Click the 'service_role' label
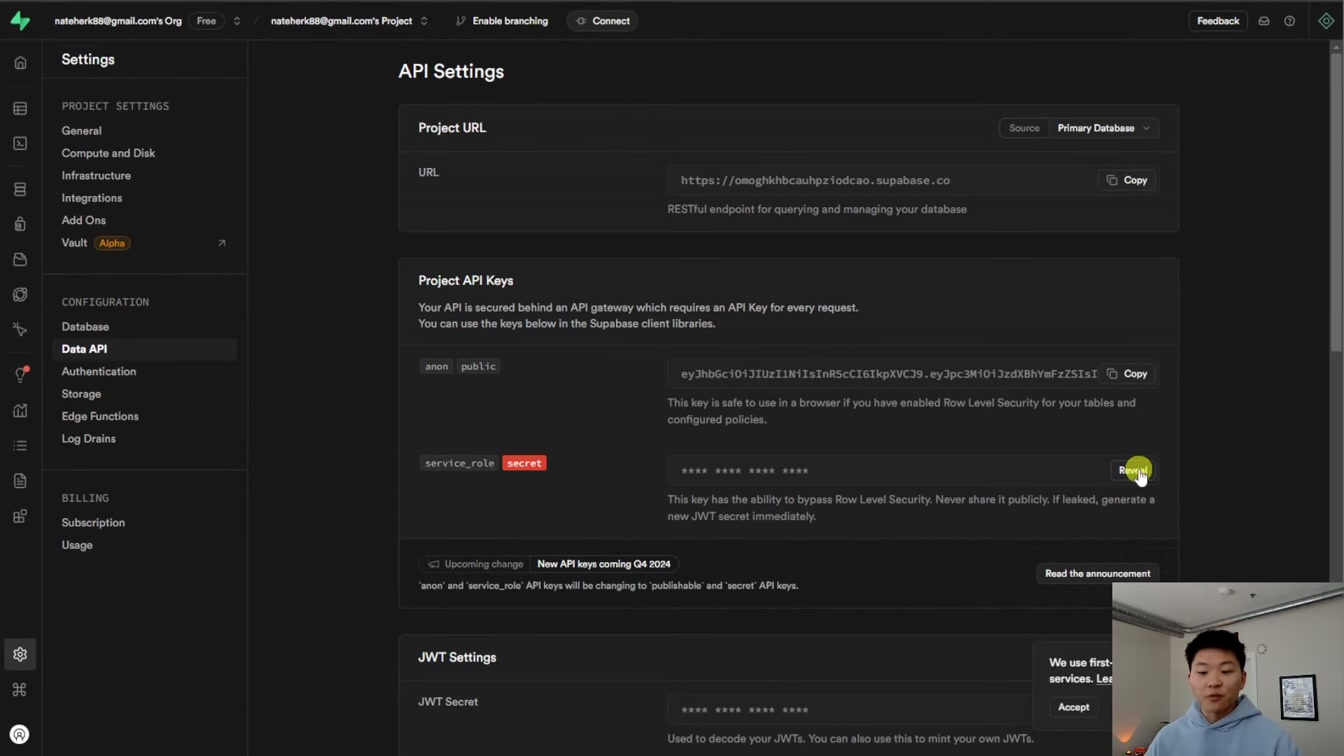Image resolution: width=1344 pixels, height=756 pixels. click(459, 463)
